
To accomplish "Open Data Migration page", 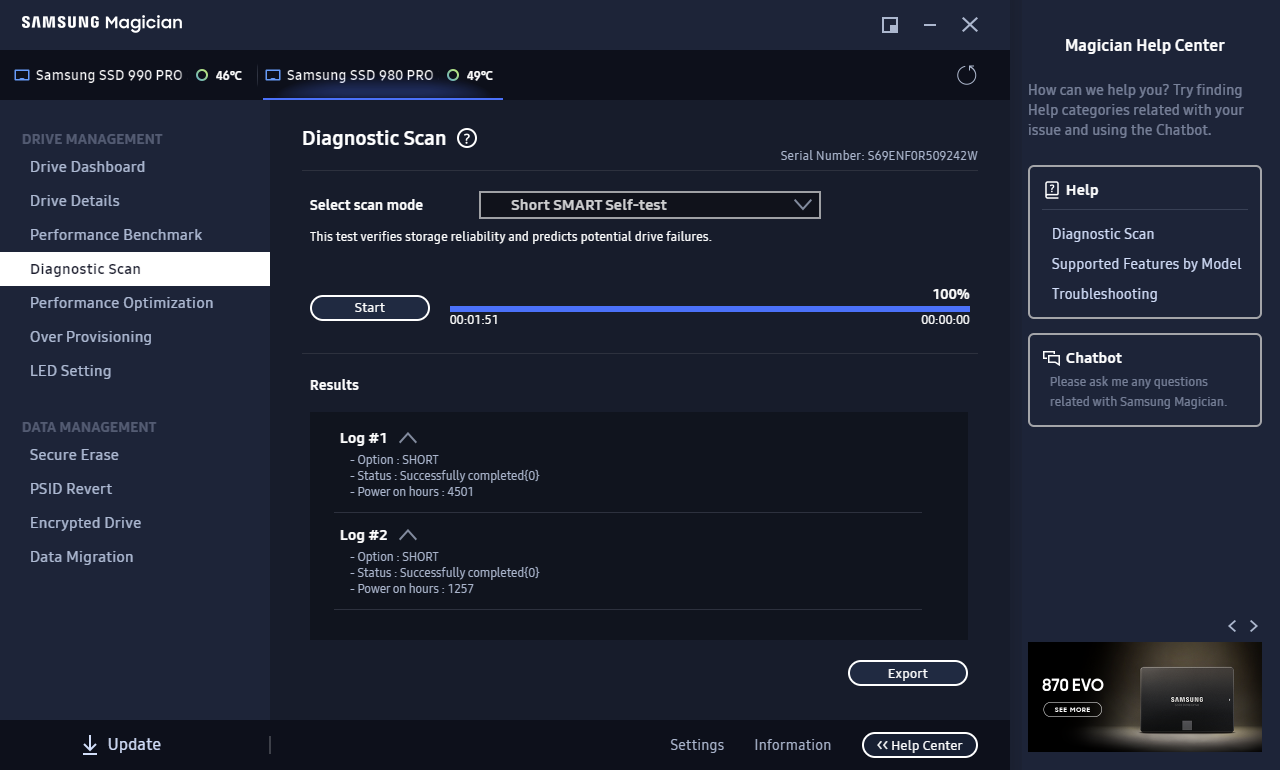I will [x=135, y=557].
